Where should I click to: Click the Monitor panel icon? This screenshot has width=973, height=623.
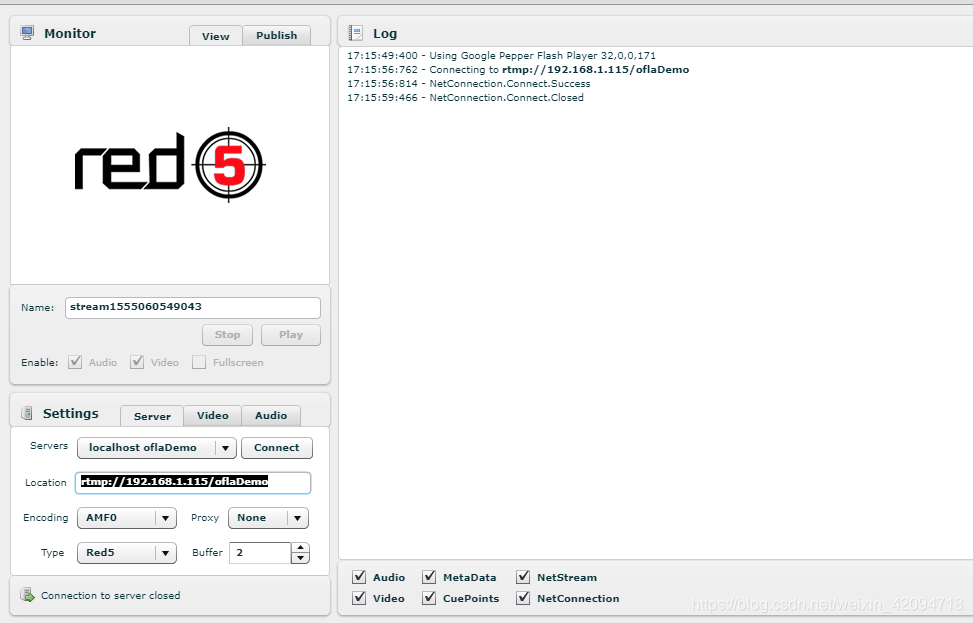27,33
